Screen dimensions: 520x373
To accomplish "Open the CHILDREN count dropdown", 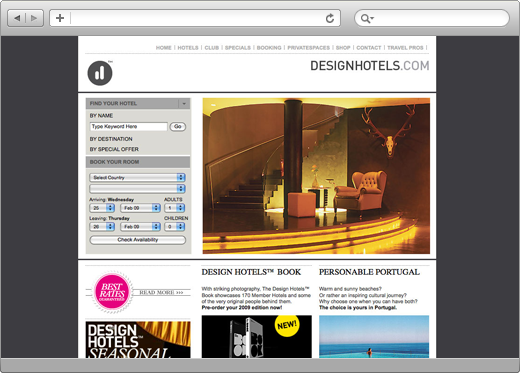I will click(x=174, y=227).
